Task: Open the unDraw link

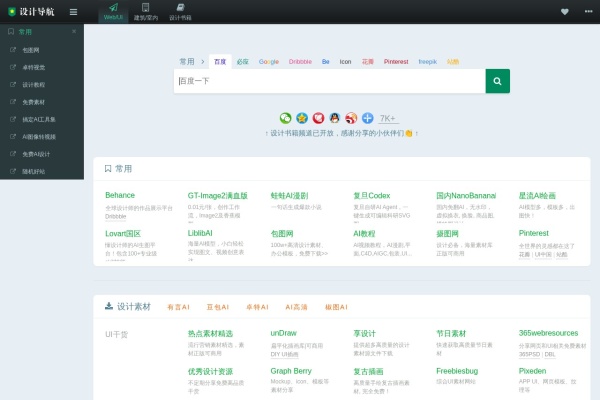Action: 284,333
